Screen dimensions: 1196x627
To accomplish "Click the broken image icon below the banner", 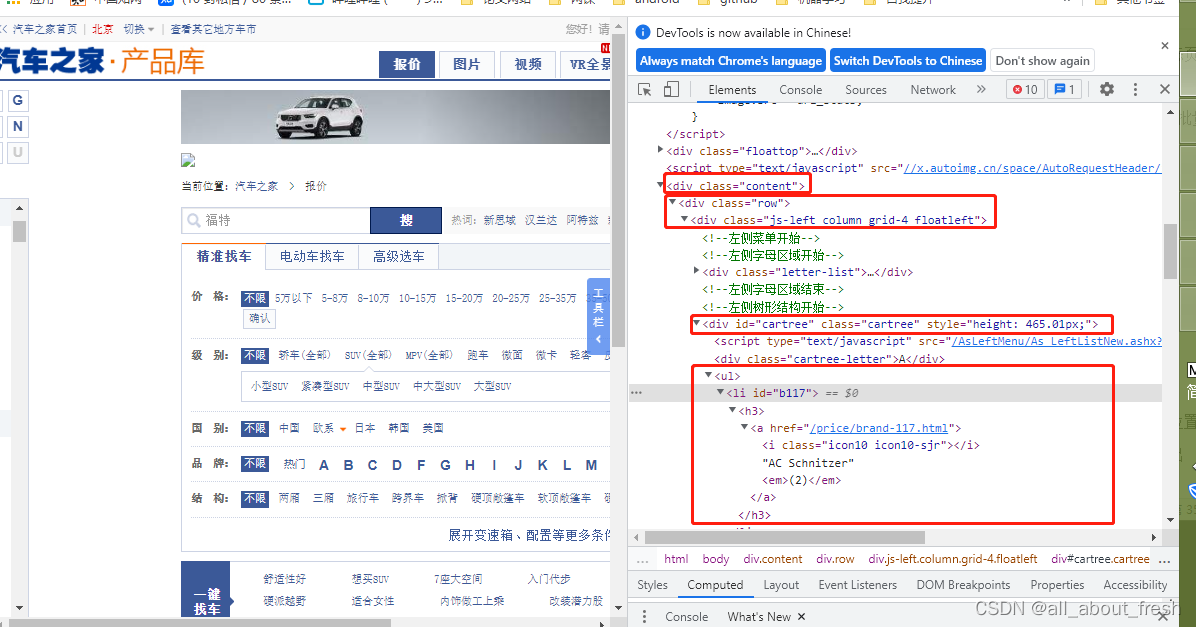I will (188, 160).
